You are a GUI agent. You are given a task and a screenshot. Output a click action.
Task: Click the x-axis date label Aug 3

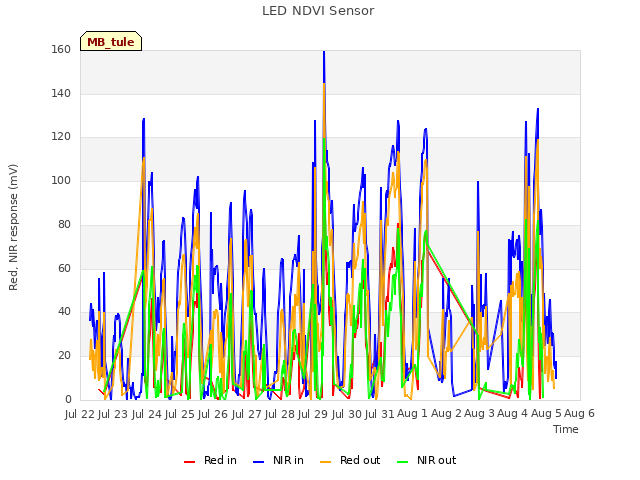479,414
